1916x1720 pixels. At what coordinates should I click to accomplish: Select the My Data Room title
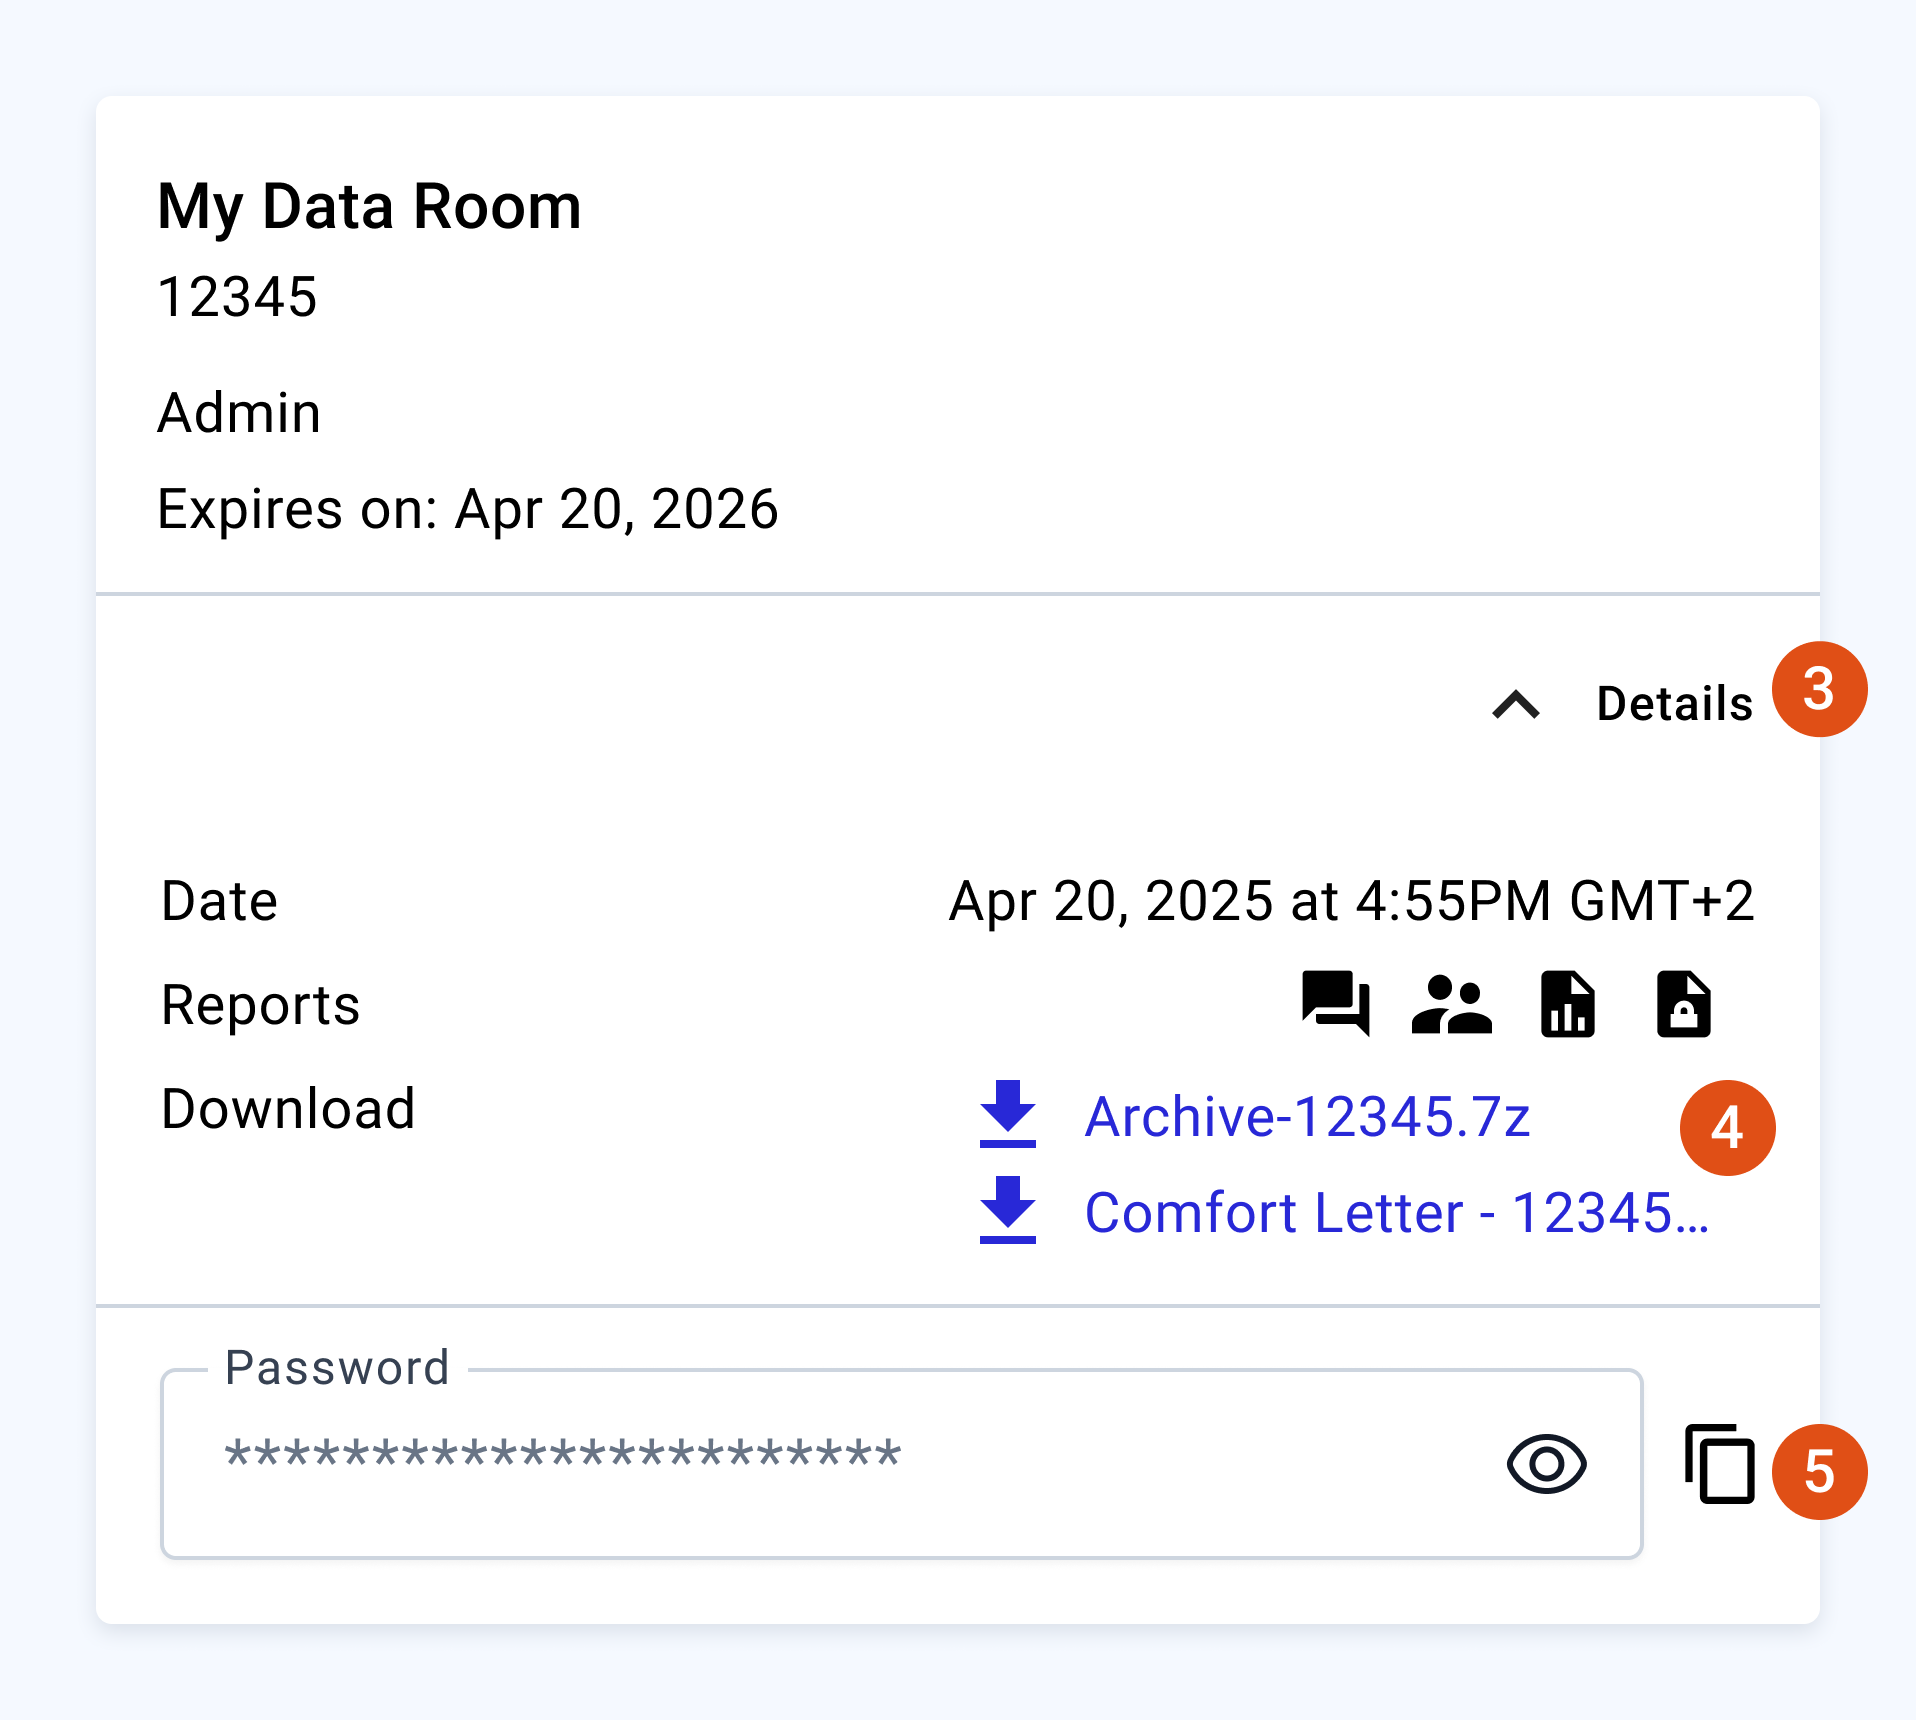pyautogui.click(x=369, y=207)
